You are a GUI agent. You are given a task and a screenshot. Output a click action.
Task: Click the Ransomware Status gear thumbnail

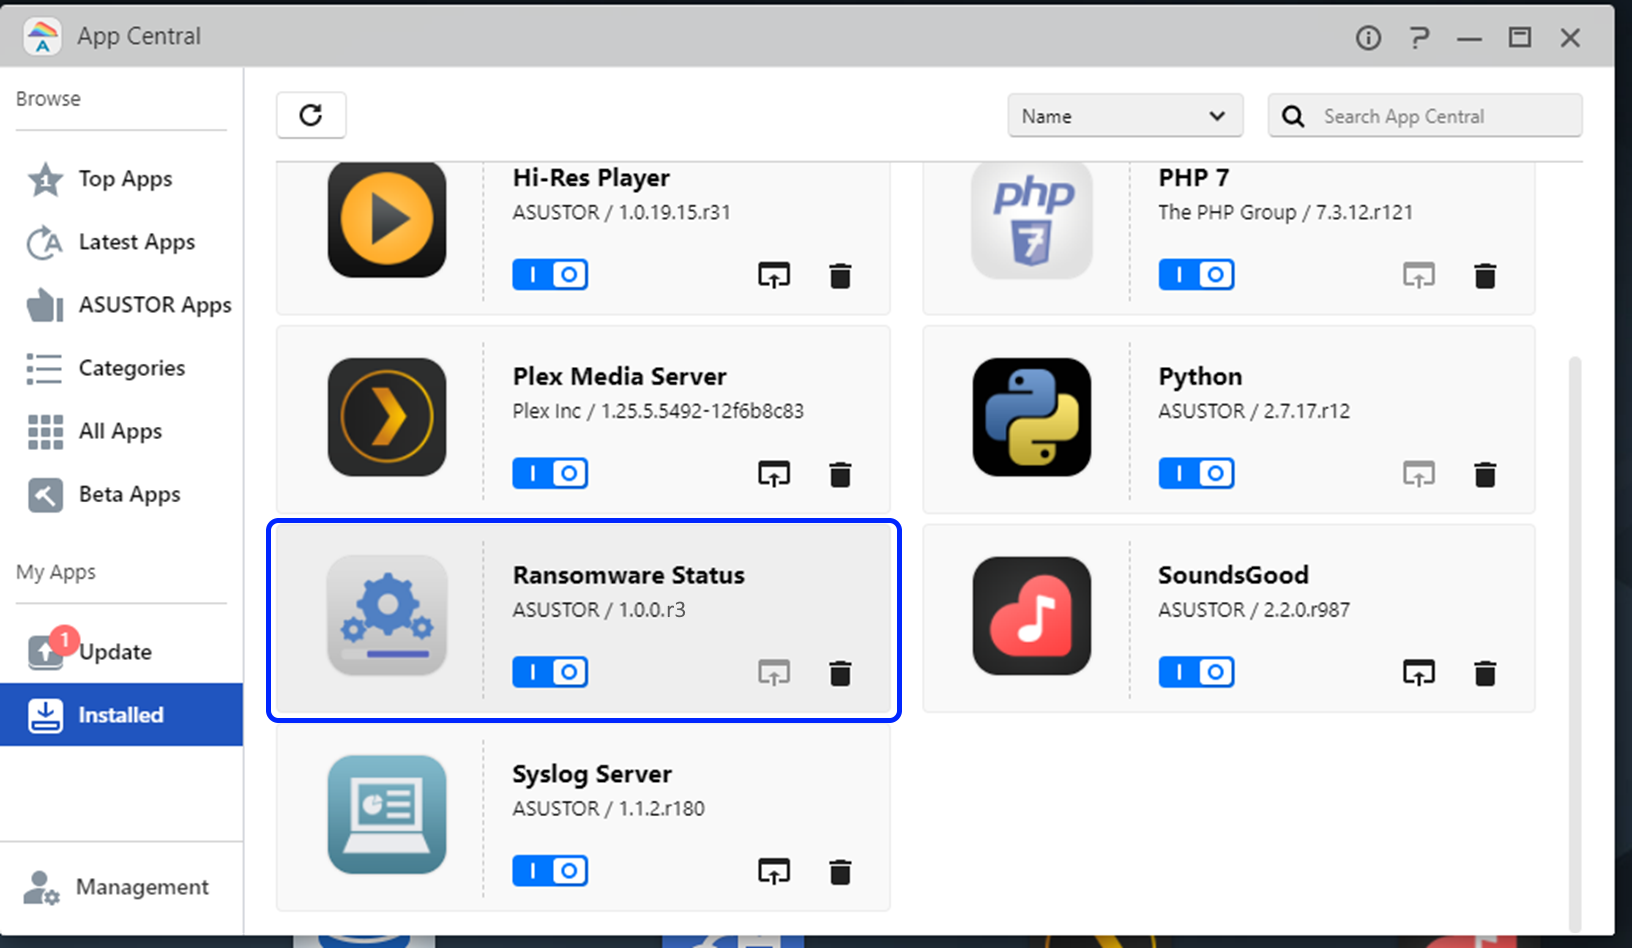click(387, 615)
